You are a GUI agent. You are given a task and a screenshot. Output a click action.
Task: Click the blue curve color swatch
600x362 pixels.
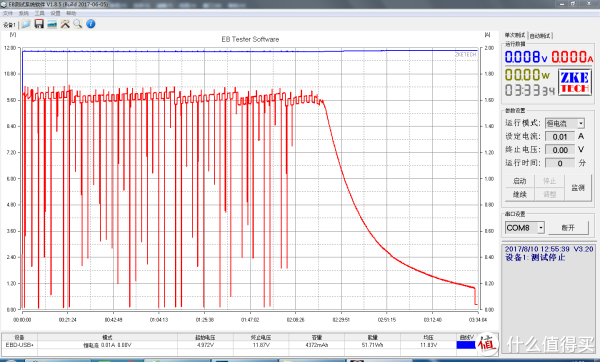[x=466, y=345]
